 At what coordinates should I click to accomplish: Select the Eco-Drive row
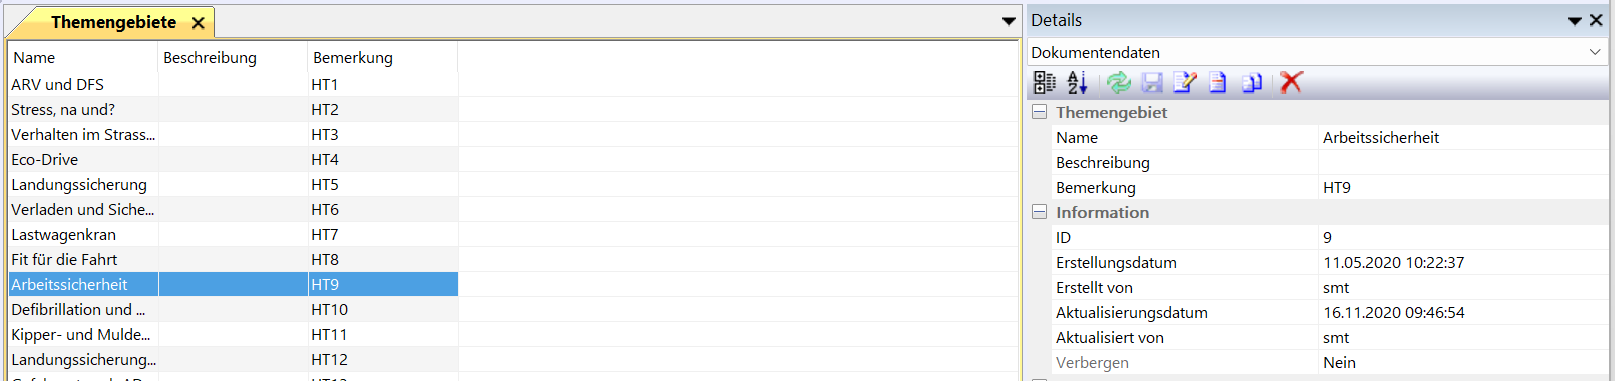tap(233, 159)
